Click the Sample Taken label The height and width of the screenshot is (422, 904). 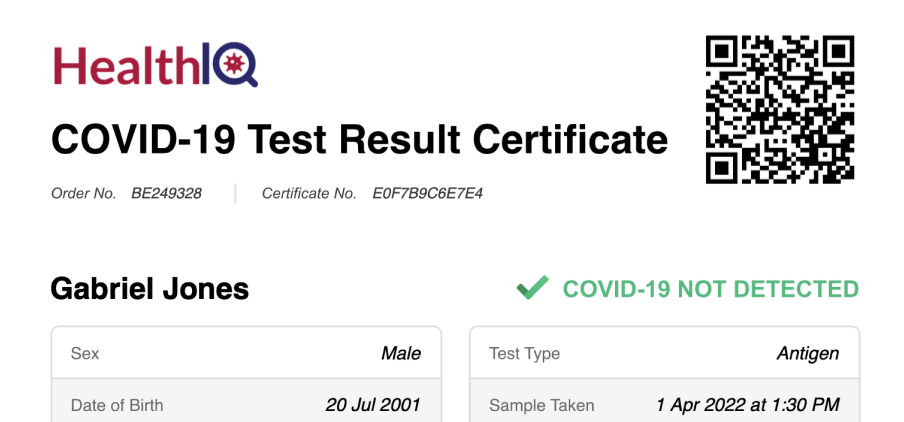pyautogui.click(x=541, y=405)
